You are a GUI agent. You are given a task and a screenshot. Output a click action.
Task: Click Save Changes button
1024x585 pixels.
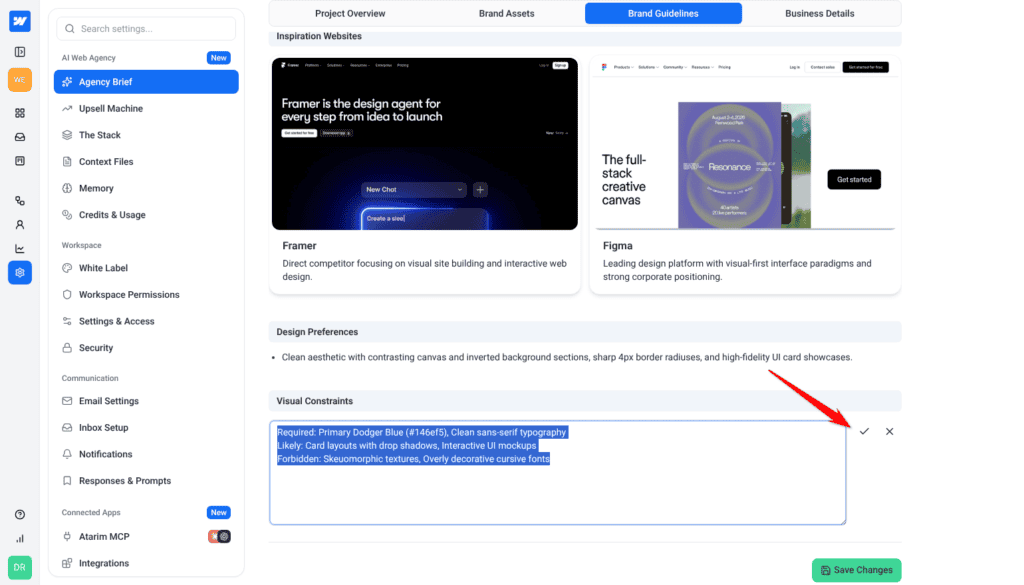[857, 570]
